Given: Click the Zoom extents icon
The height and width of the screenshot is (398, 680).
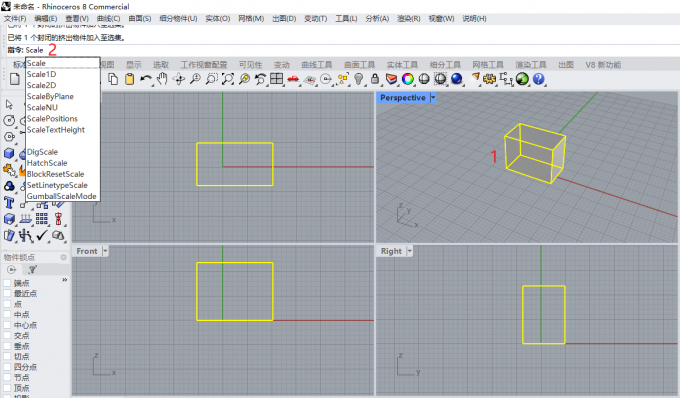Looking at the screenshot, I should click(228, 79).
